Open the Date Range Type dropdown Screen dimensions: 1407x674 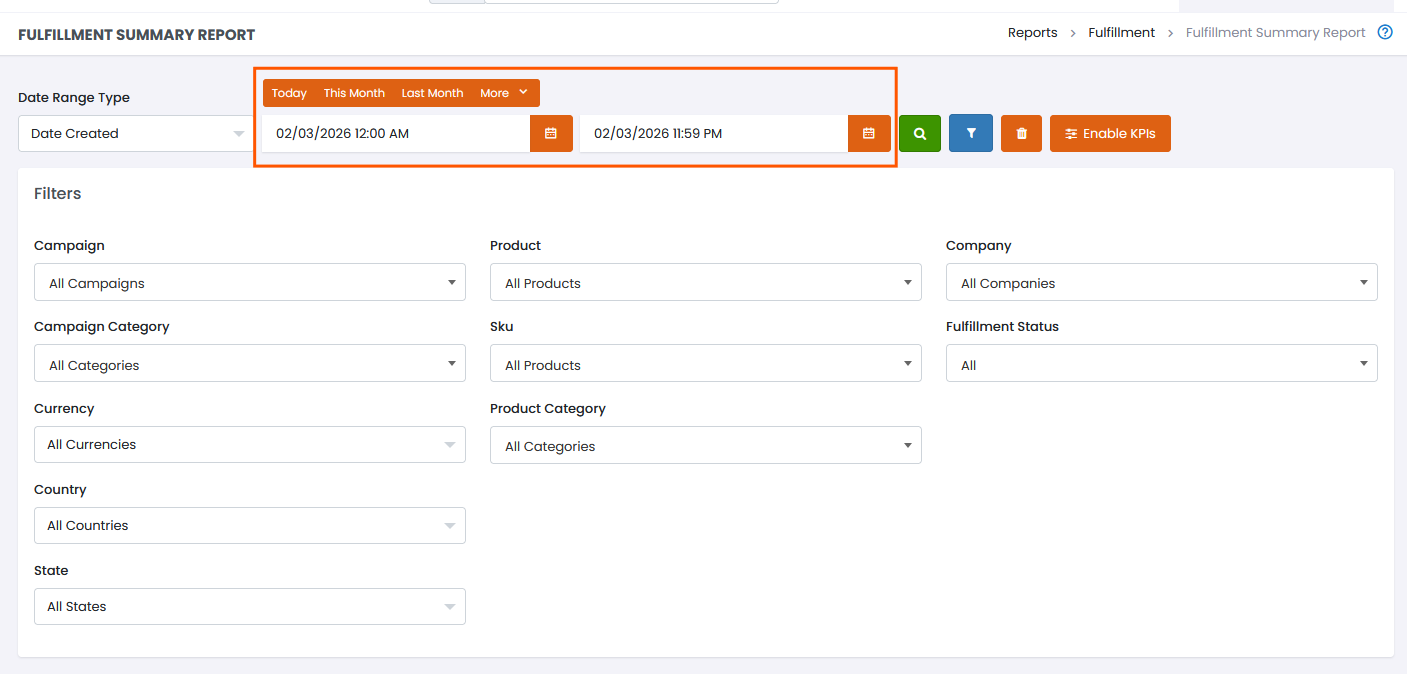[136, 134]
